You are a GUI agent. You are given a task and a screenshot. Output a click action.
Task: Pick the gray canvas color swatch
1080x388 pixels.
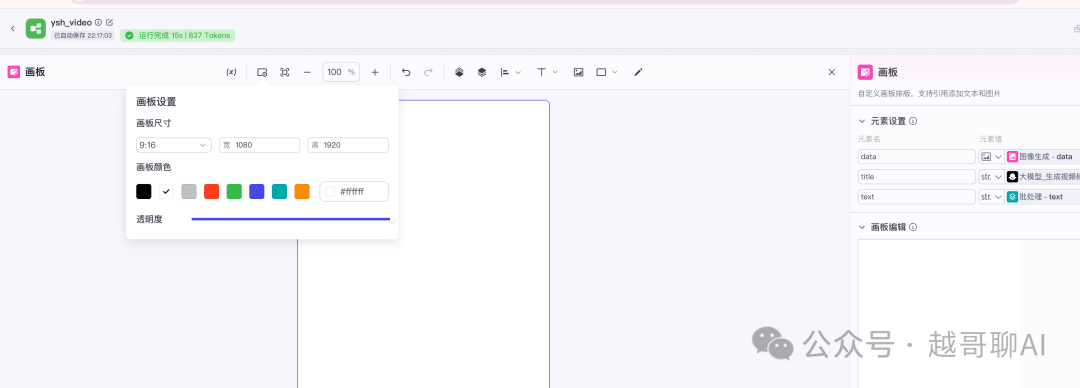click(x=189, y=192)
